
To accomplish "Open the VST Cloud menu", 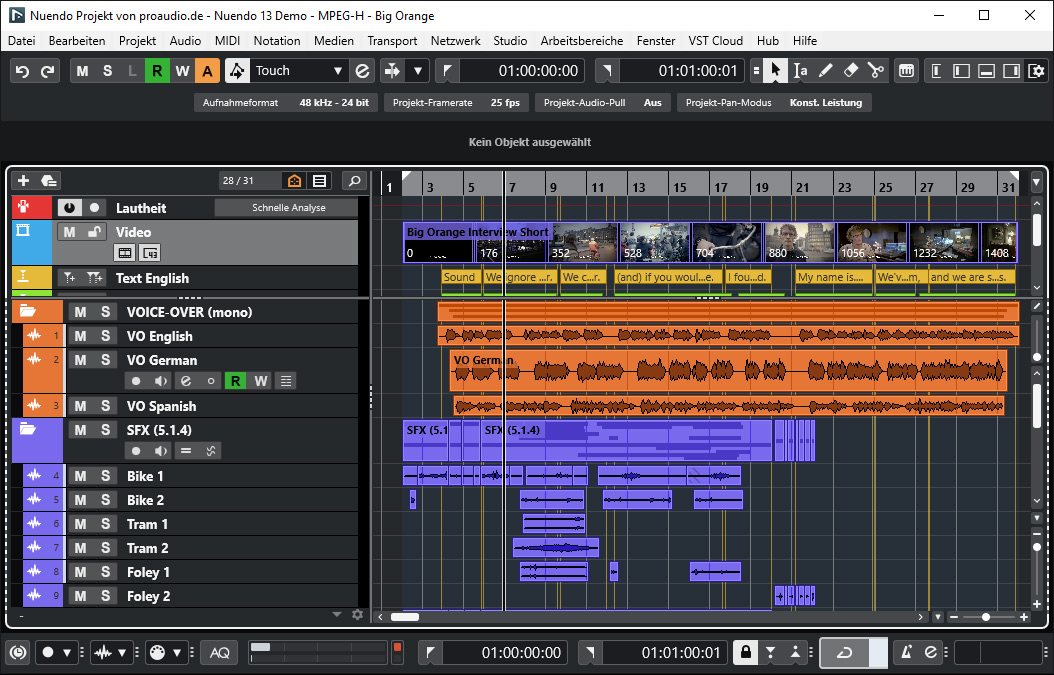I will point(715,41).
